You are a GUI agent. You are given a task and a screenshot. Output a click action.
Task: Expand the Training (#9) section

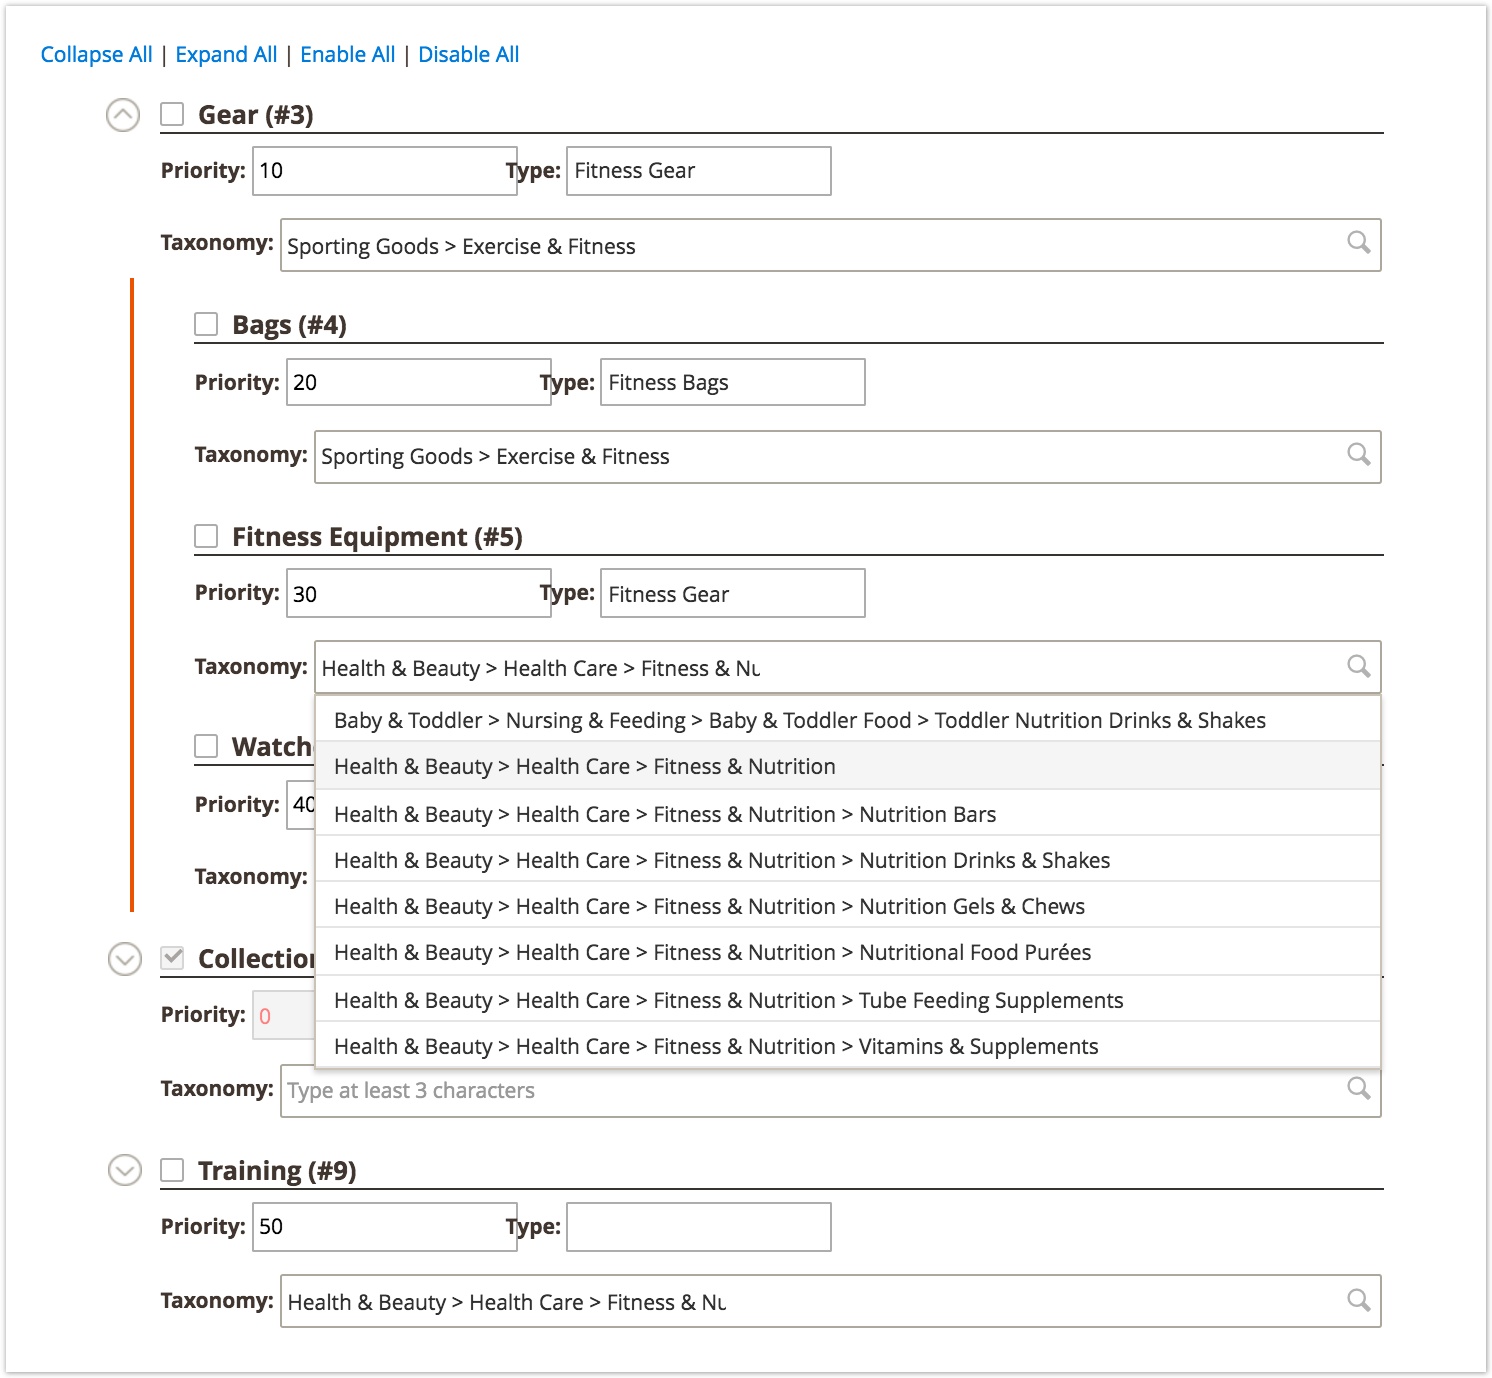(x=124, y=1170)
